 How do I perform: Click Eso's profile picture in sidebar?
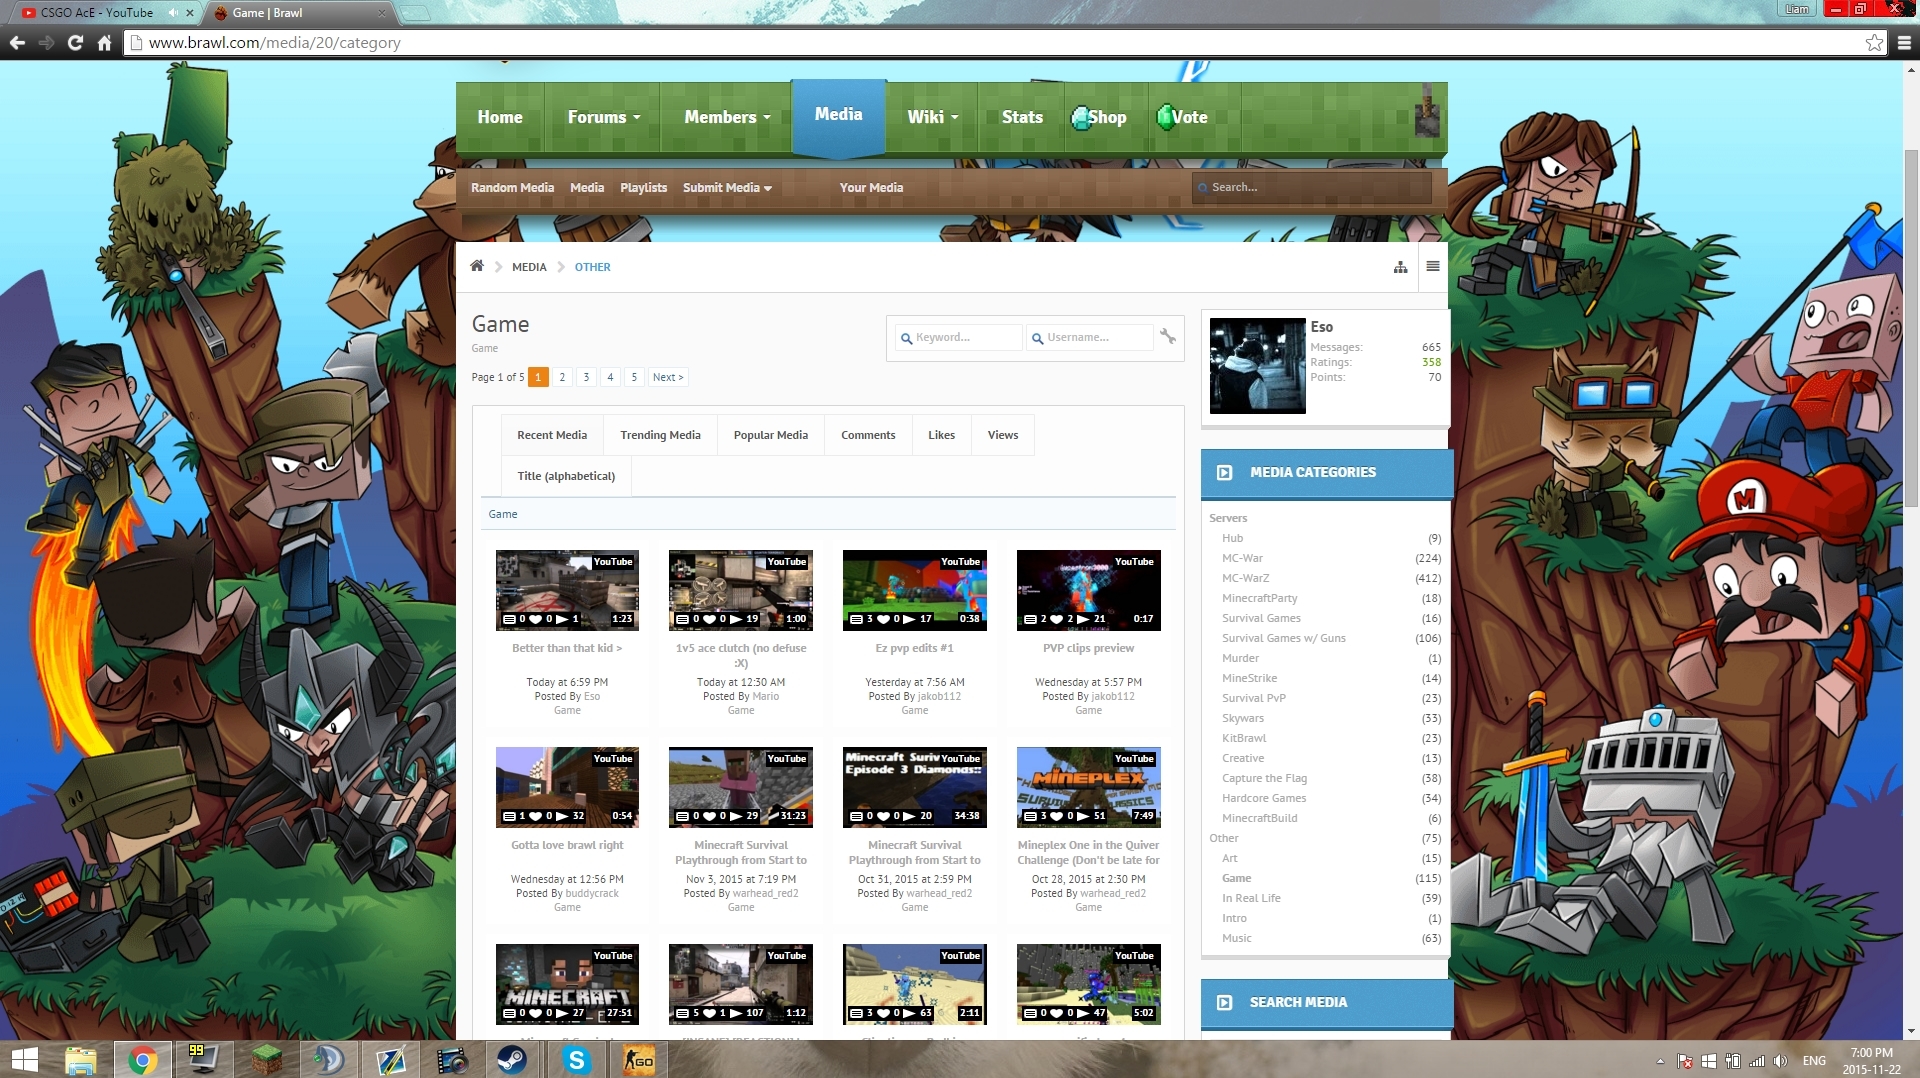point(1257,366)
